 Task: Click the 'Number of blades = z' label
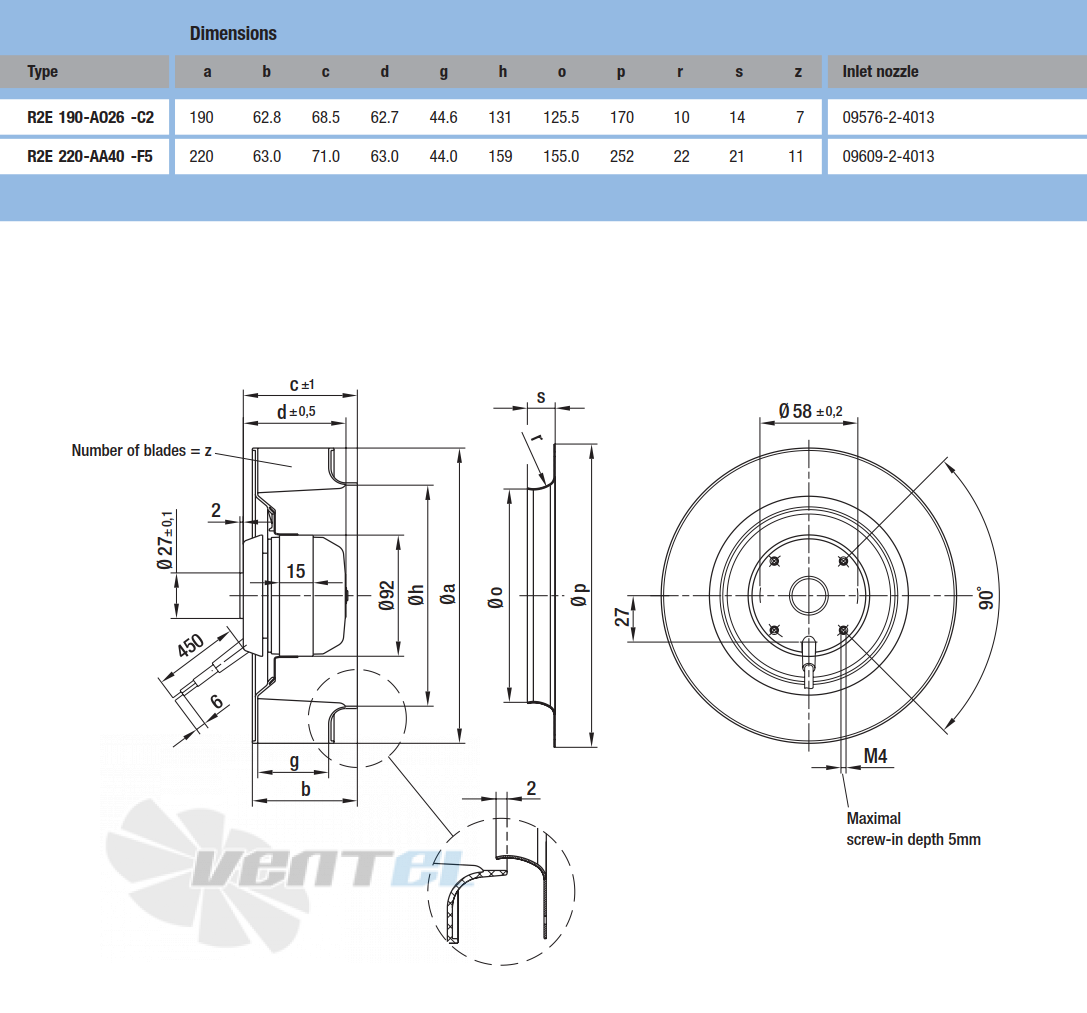pyautogui.click(x=141, y=451)
